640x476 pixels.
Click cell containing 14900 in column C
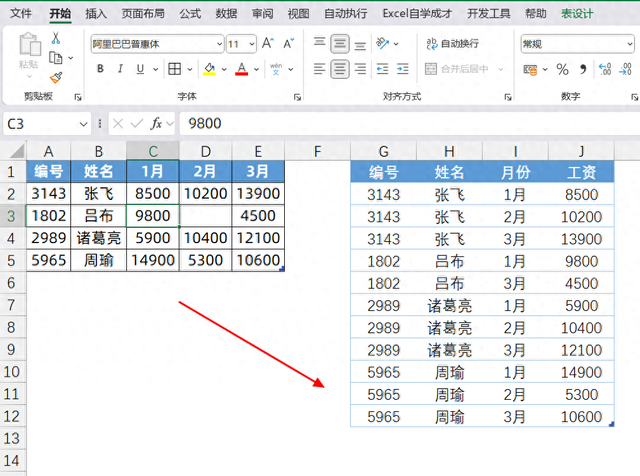coord(153,260)
